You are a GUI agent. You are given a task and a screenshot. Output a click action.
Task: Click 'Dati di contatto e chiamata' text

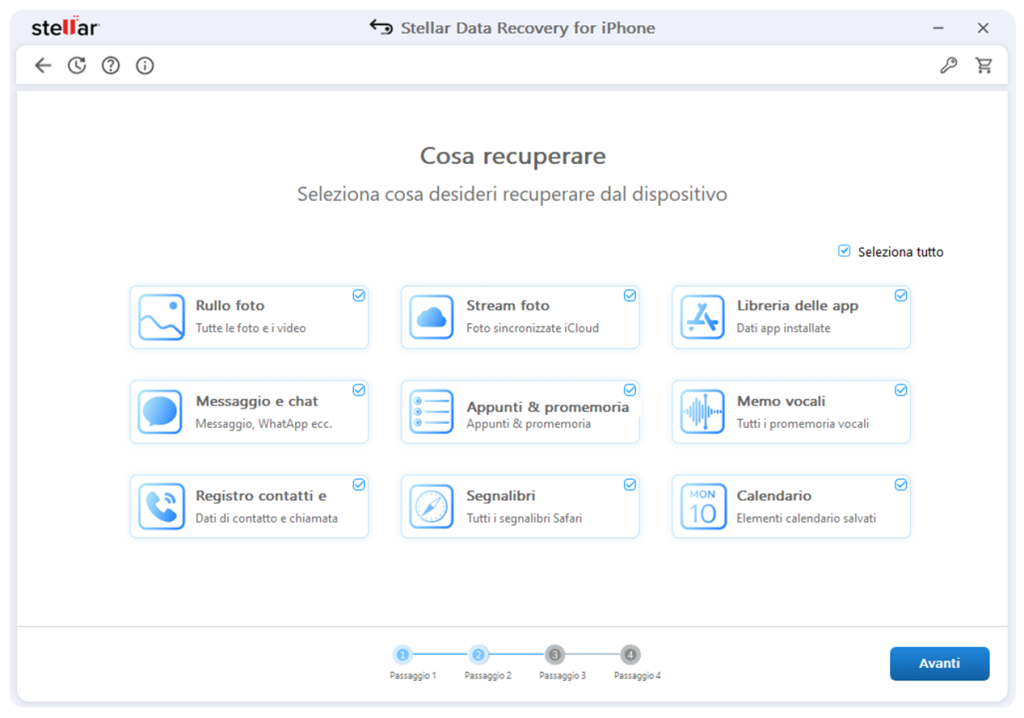coord(266,518)
